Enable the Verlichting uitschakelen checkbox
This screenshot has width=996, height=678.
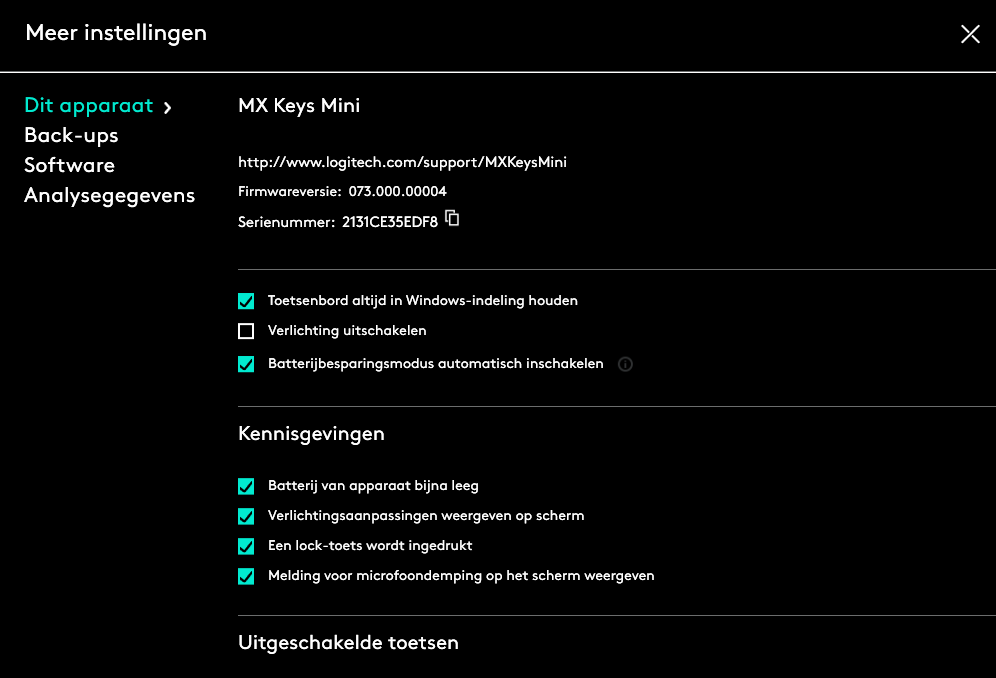[246, 331]
